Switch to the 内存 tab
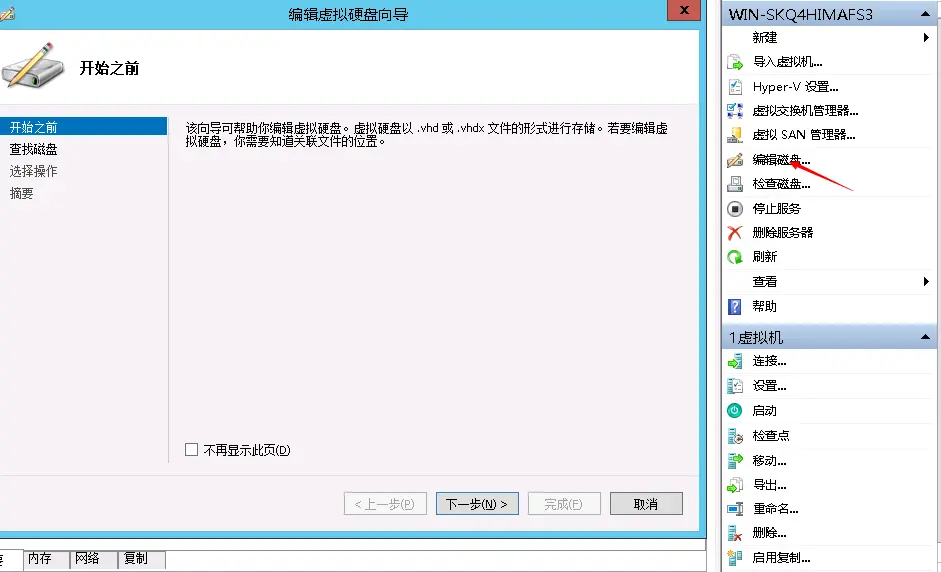This screenshot has height=572, width=941. 46,559
